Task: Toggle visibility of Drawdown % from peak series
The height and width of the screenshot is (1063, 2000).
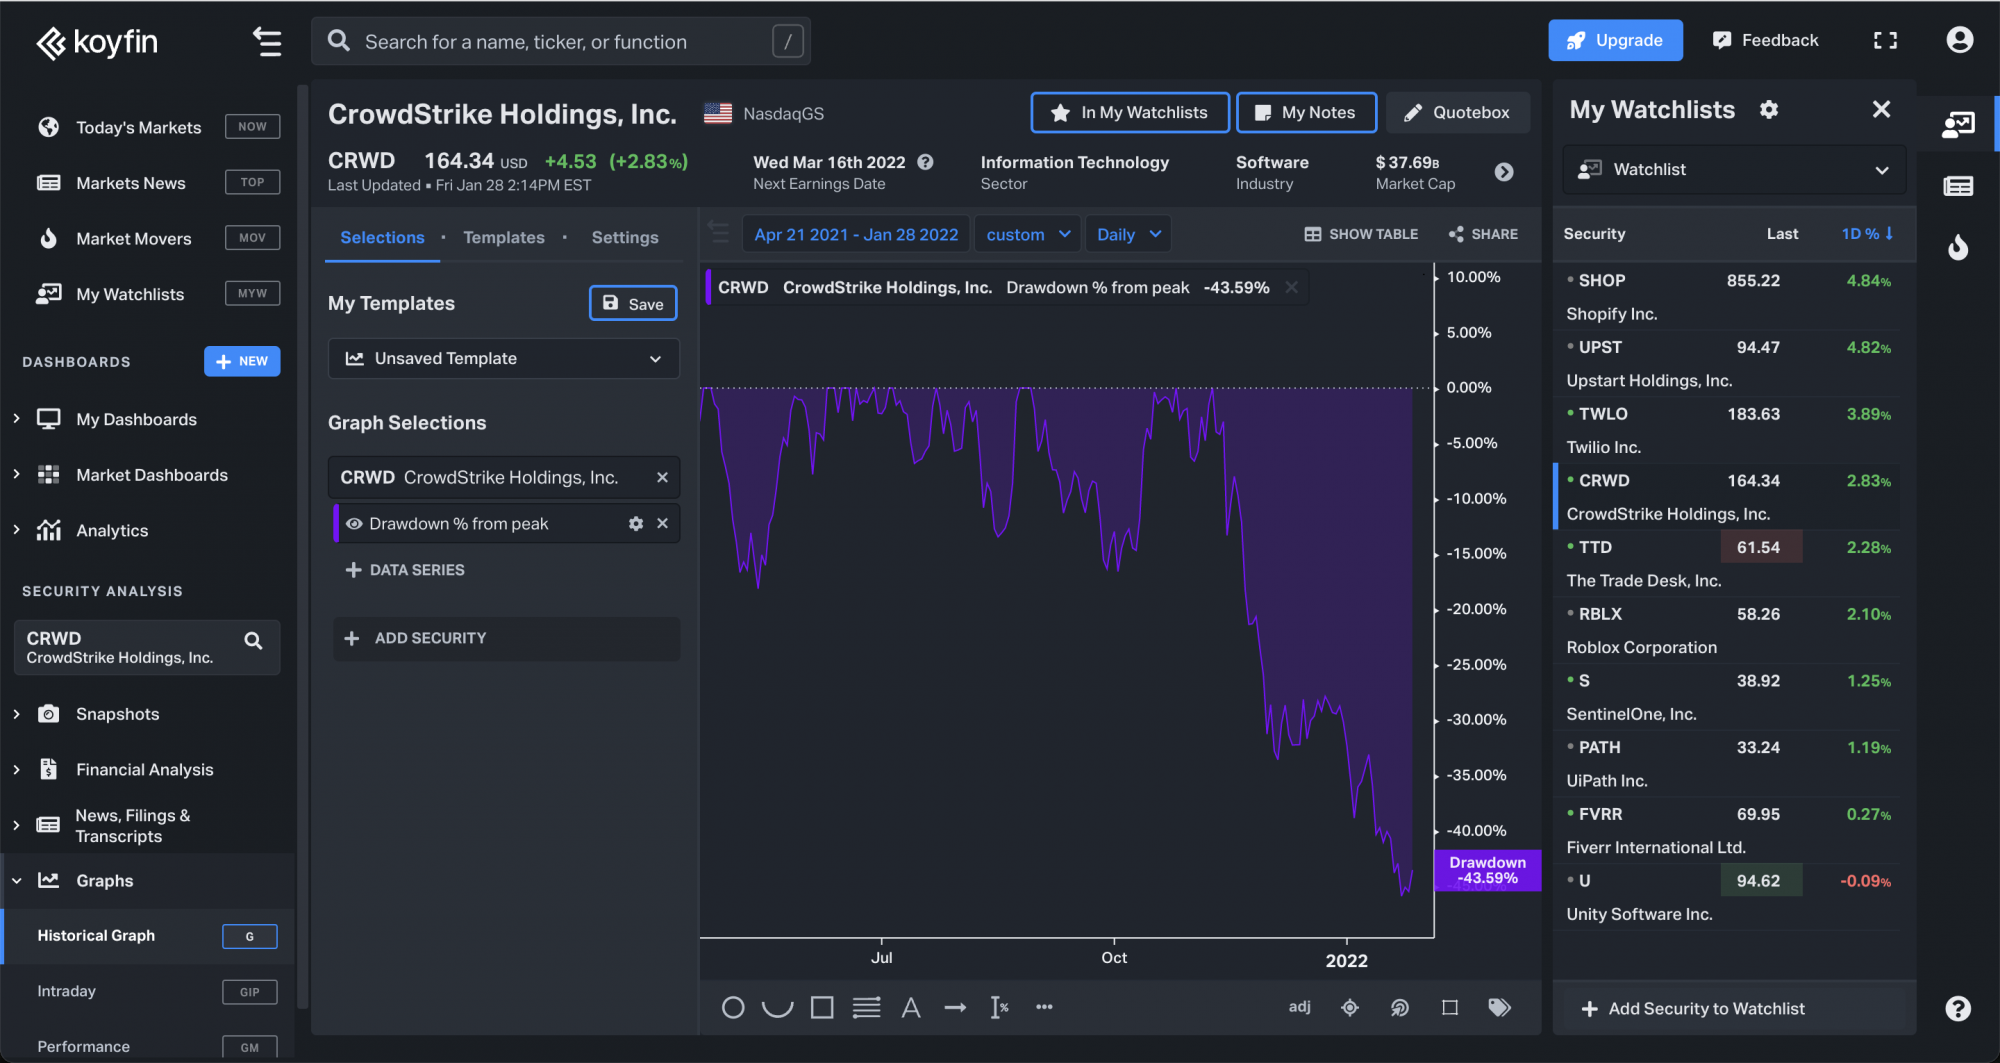Action: coord(354,524)
